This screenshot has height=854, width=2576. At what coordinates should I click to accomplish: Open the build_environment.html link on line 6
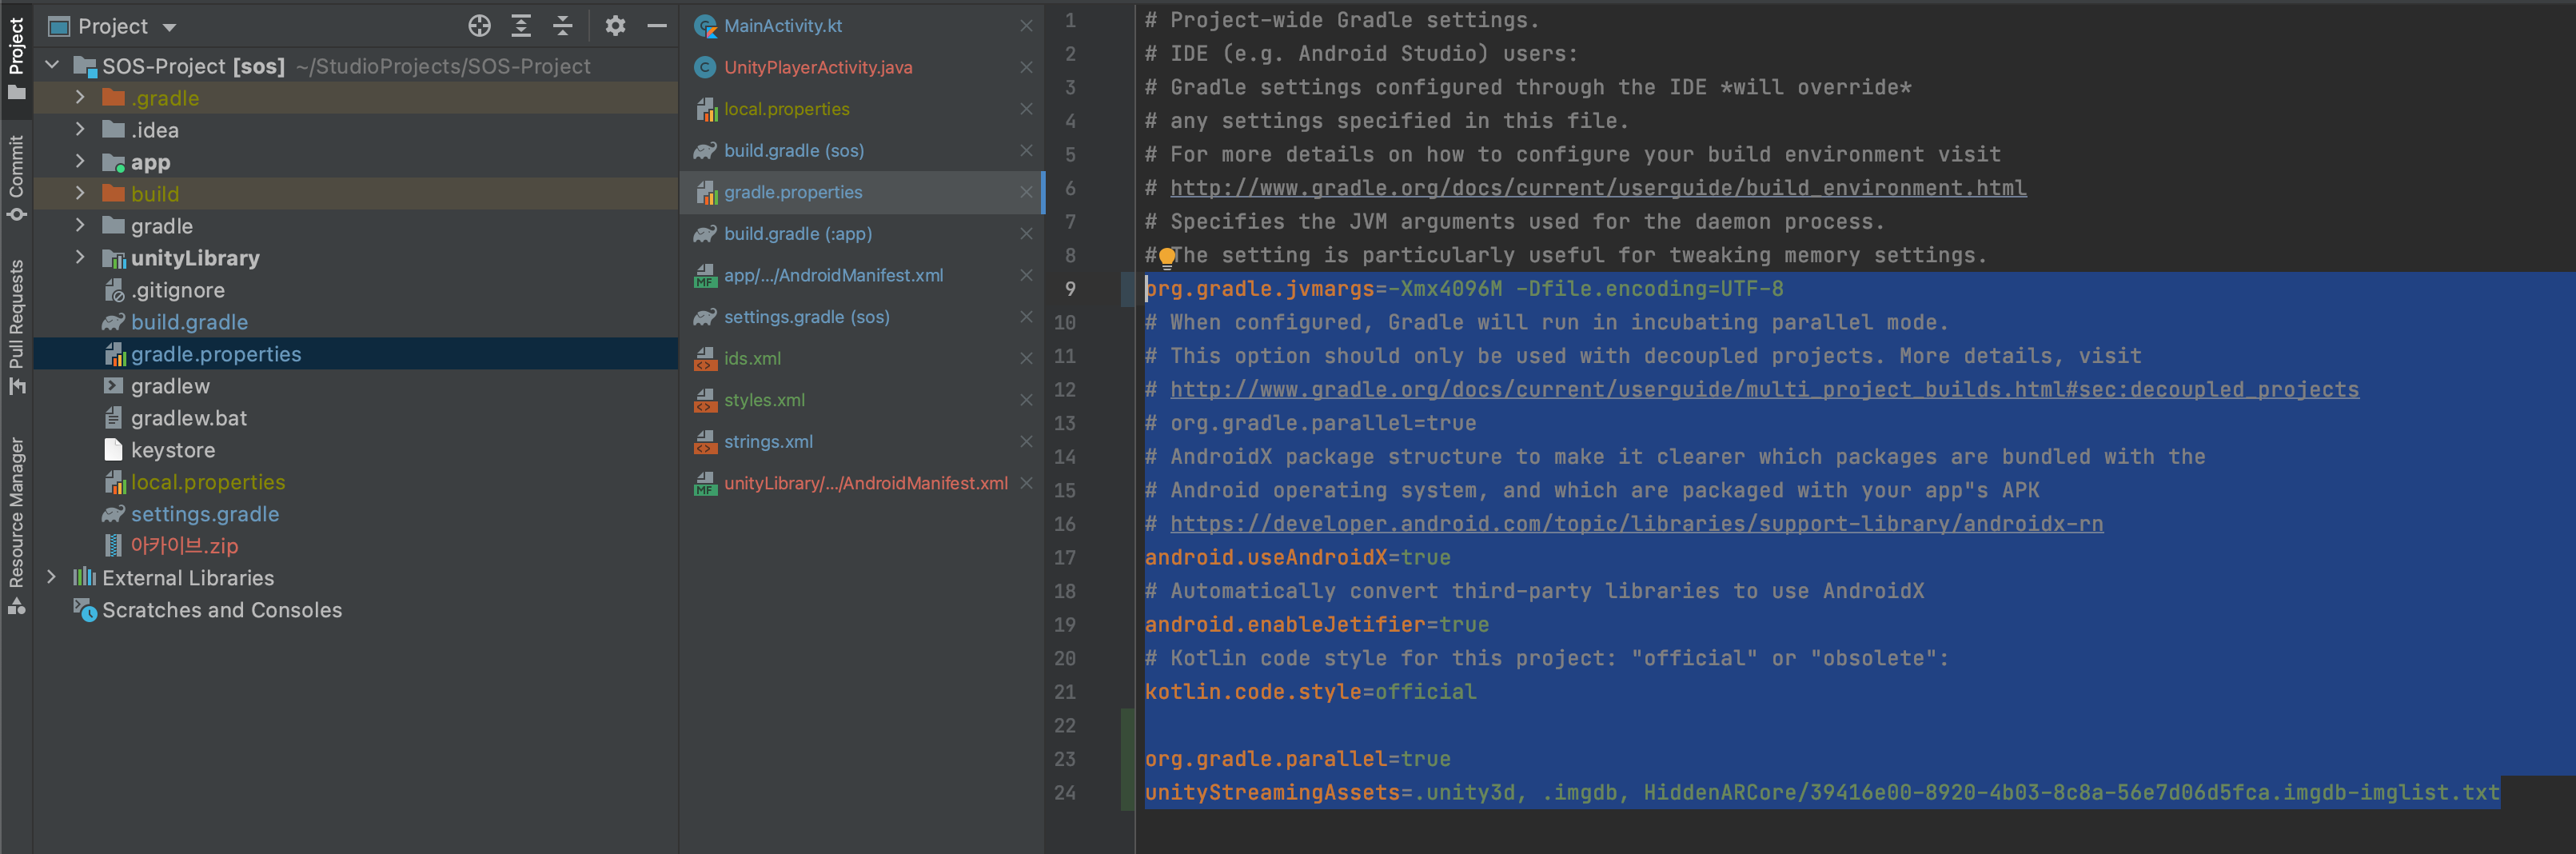tap(1598, 188)
